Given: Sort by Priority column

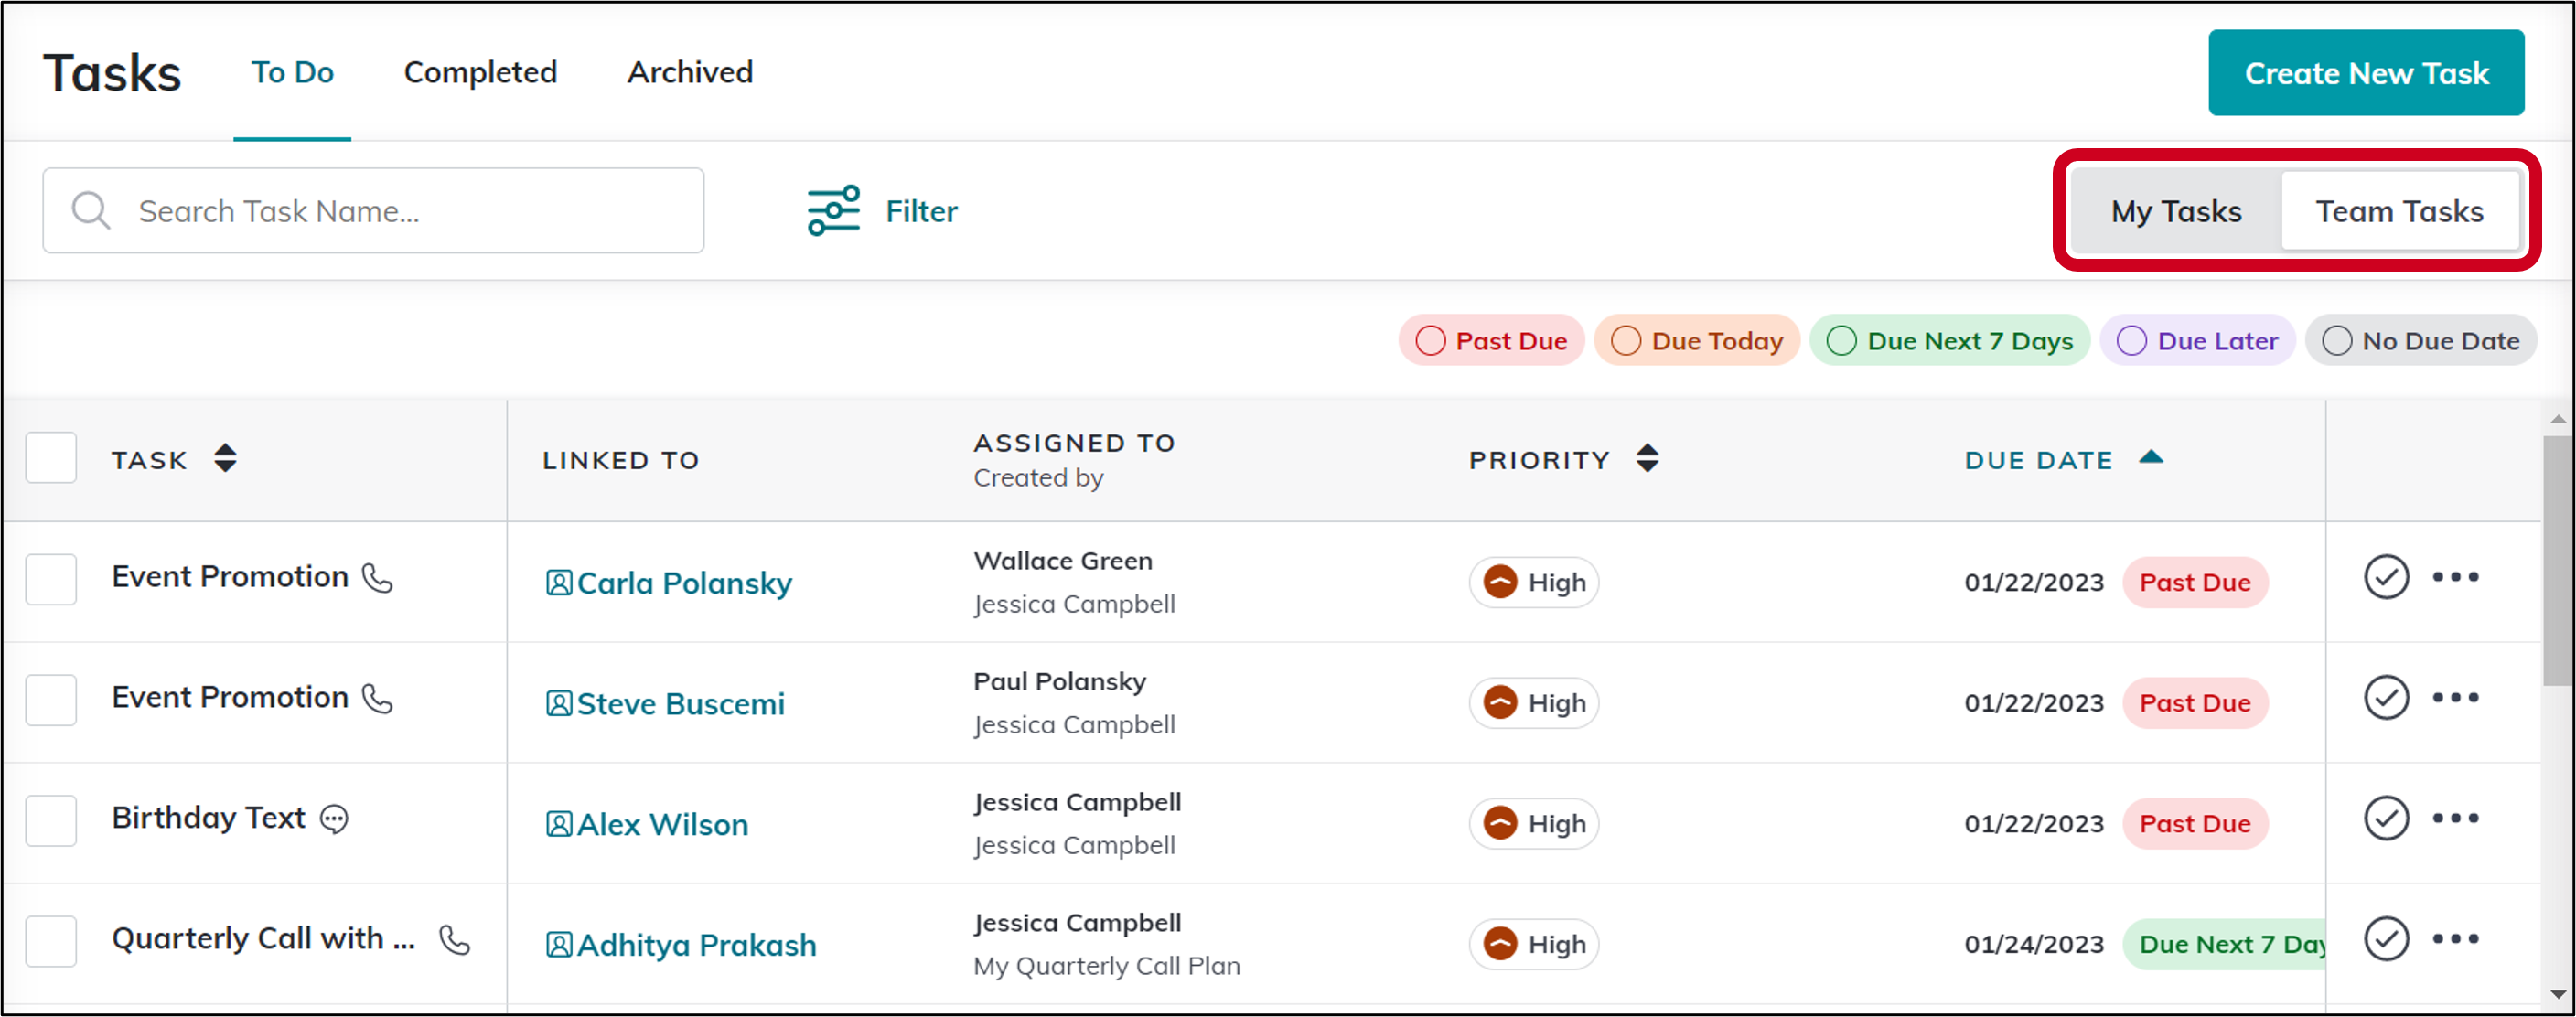Looking at the screenshot, I should [1647, 459].
